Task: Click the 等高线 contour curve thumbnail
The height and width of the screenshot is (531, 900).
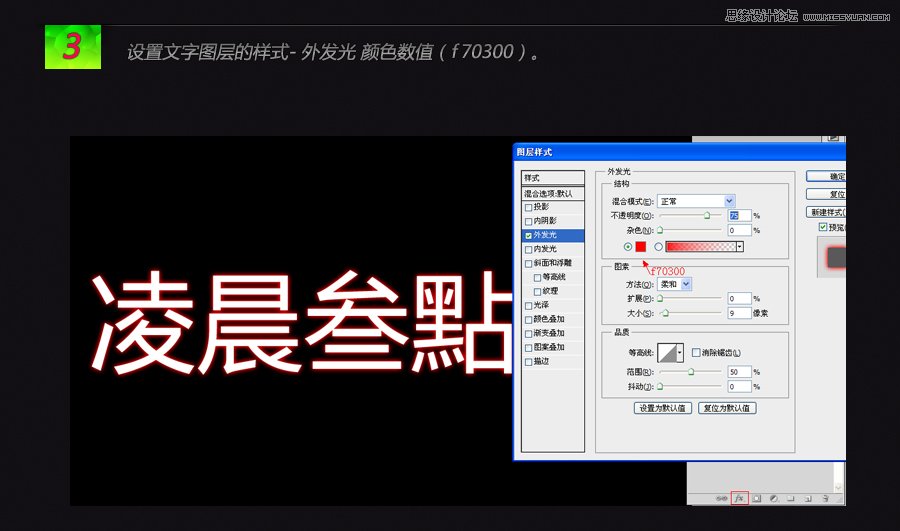Action: pos(667,353)
